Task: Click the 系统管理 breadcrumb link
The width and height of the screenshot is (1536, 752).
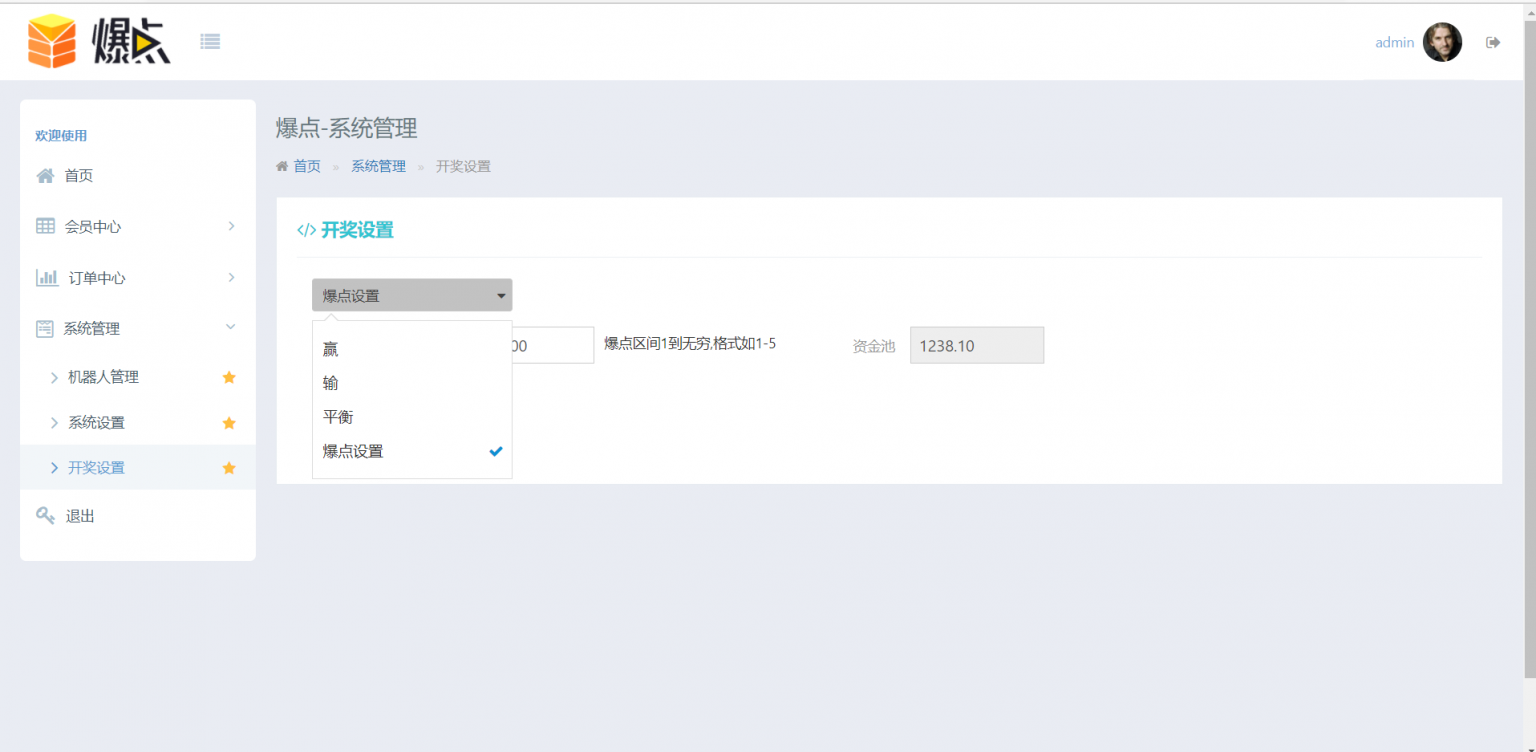Action: (378, 167)
